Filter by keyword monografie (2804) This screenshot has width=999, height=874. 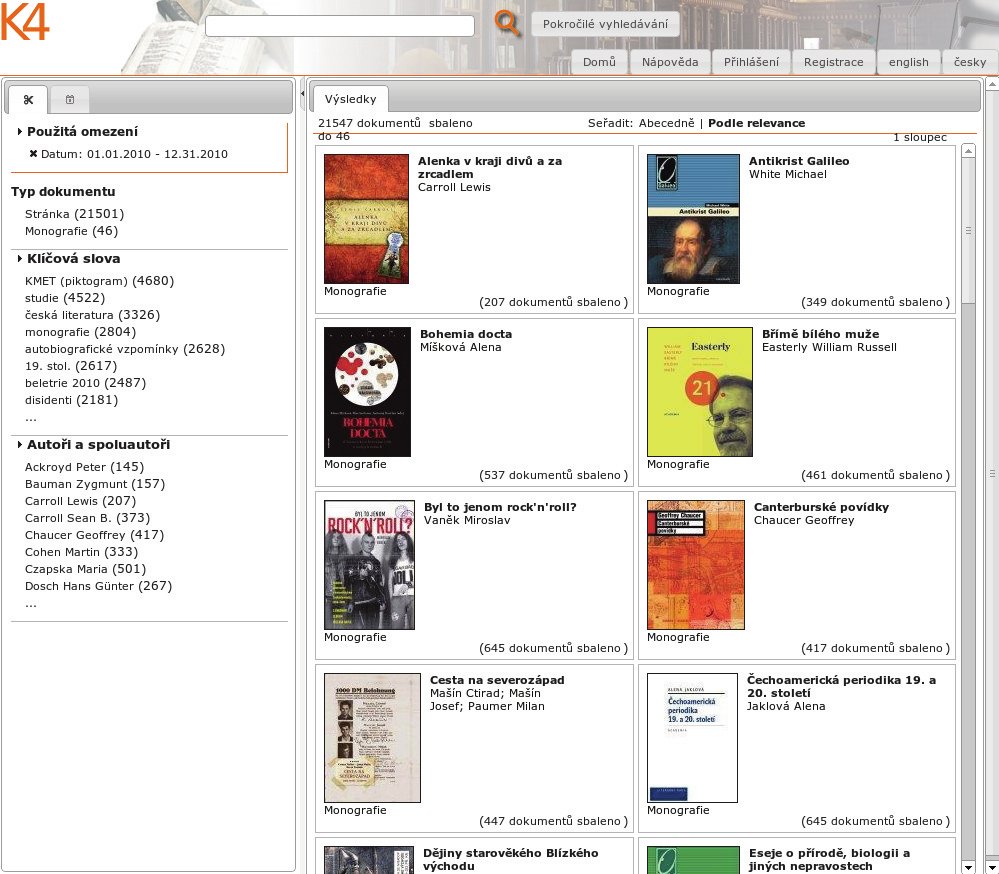(x=80, y=332)
